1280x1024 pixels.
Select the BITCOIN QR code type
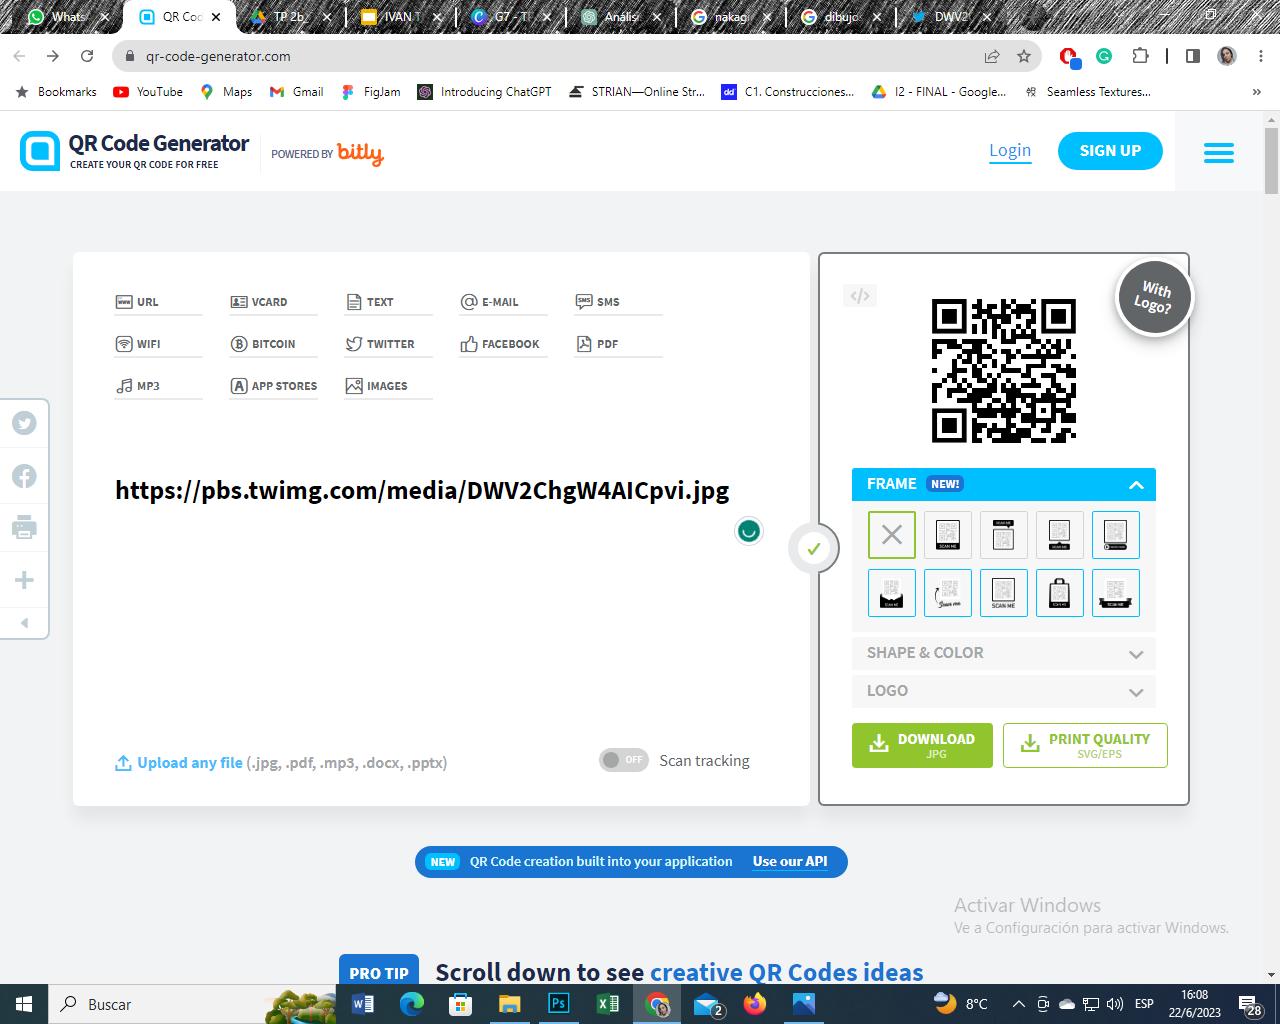tap(273, 344)
